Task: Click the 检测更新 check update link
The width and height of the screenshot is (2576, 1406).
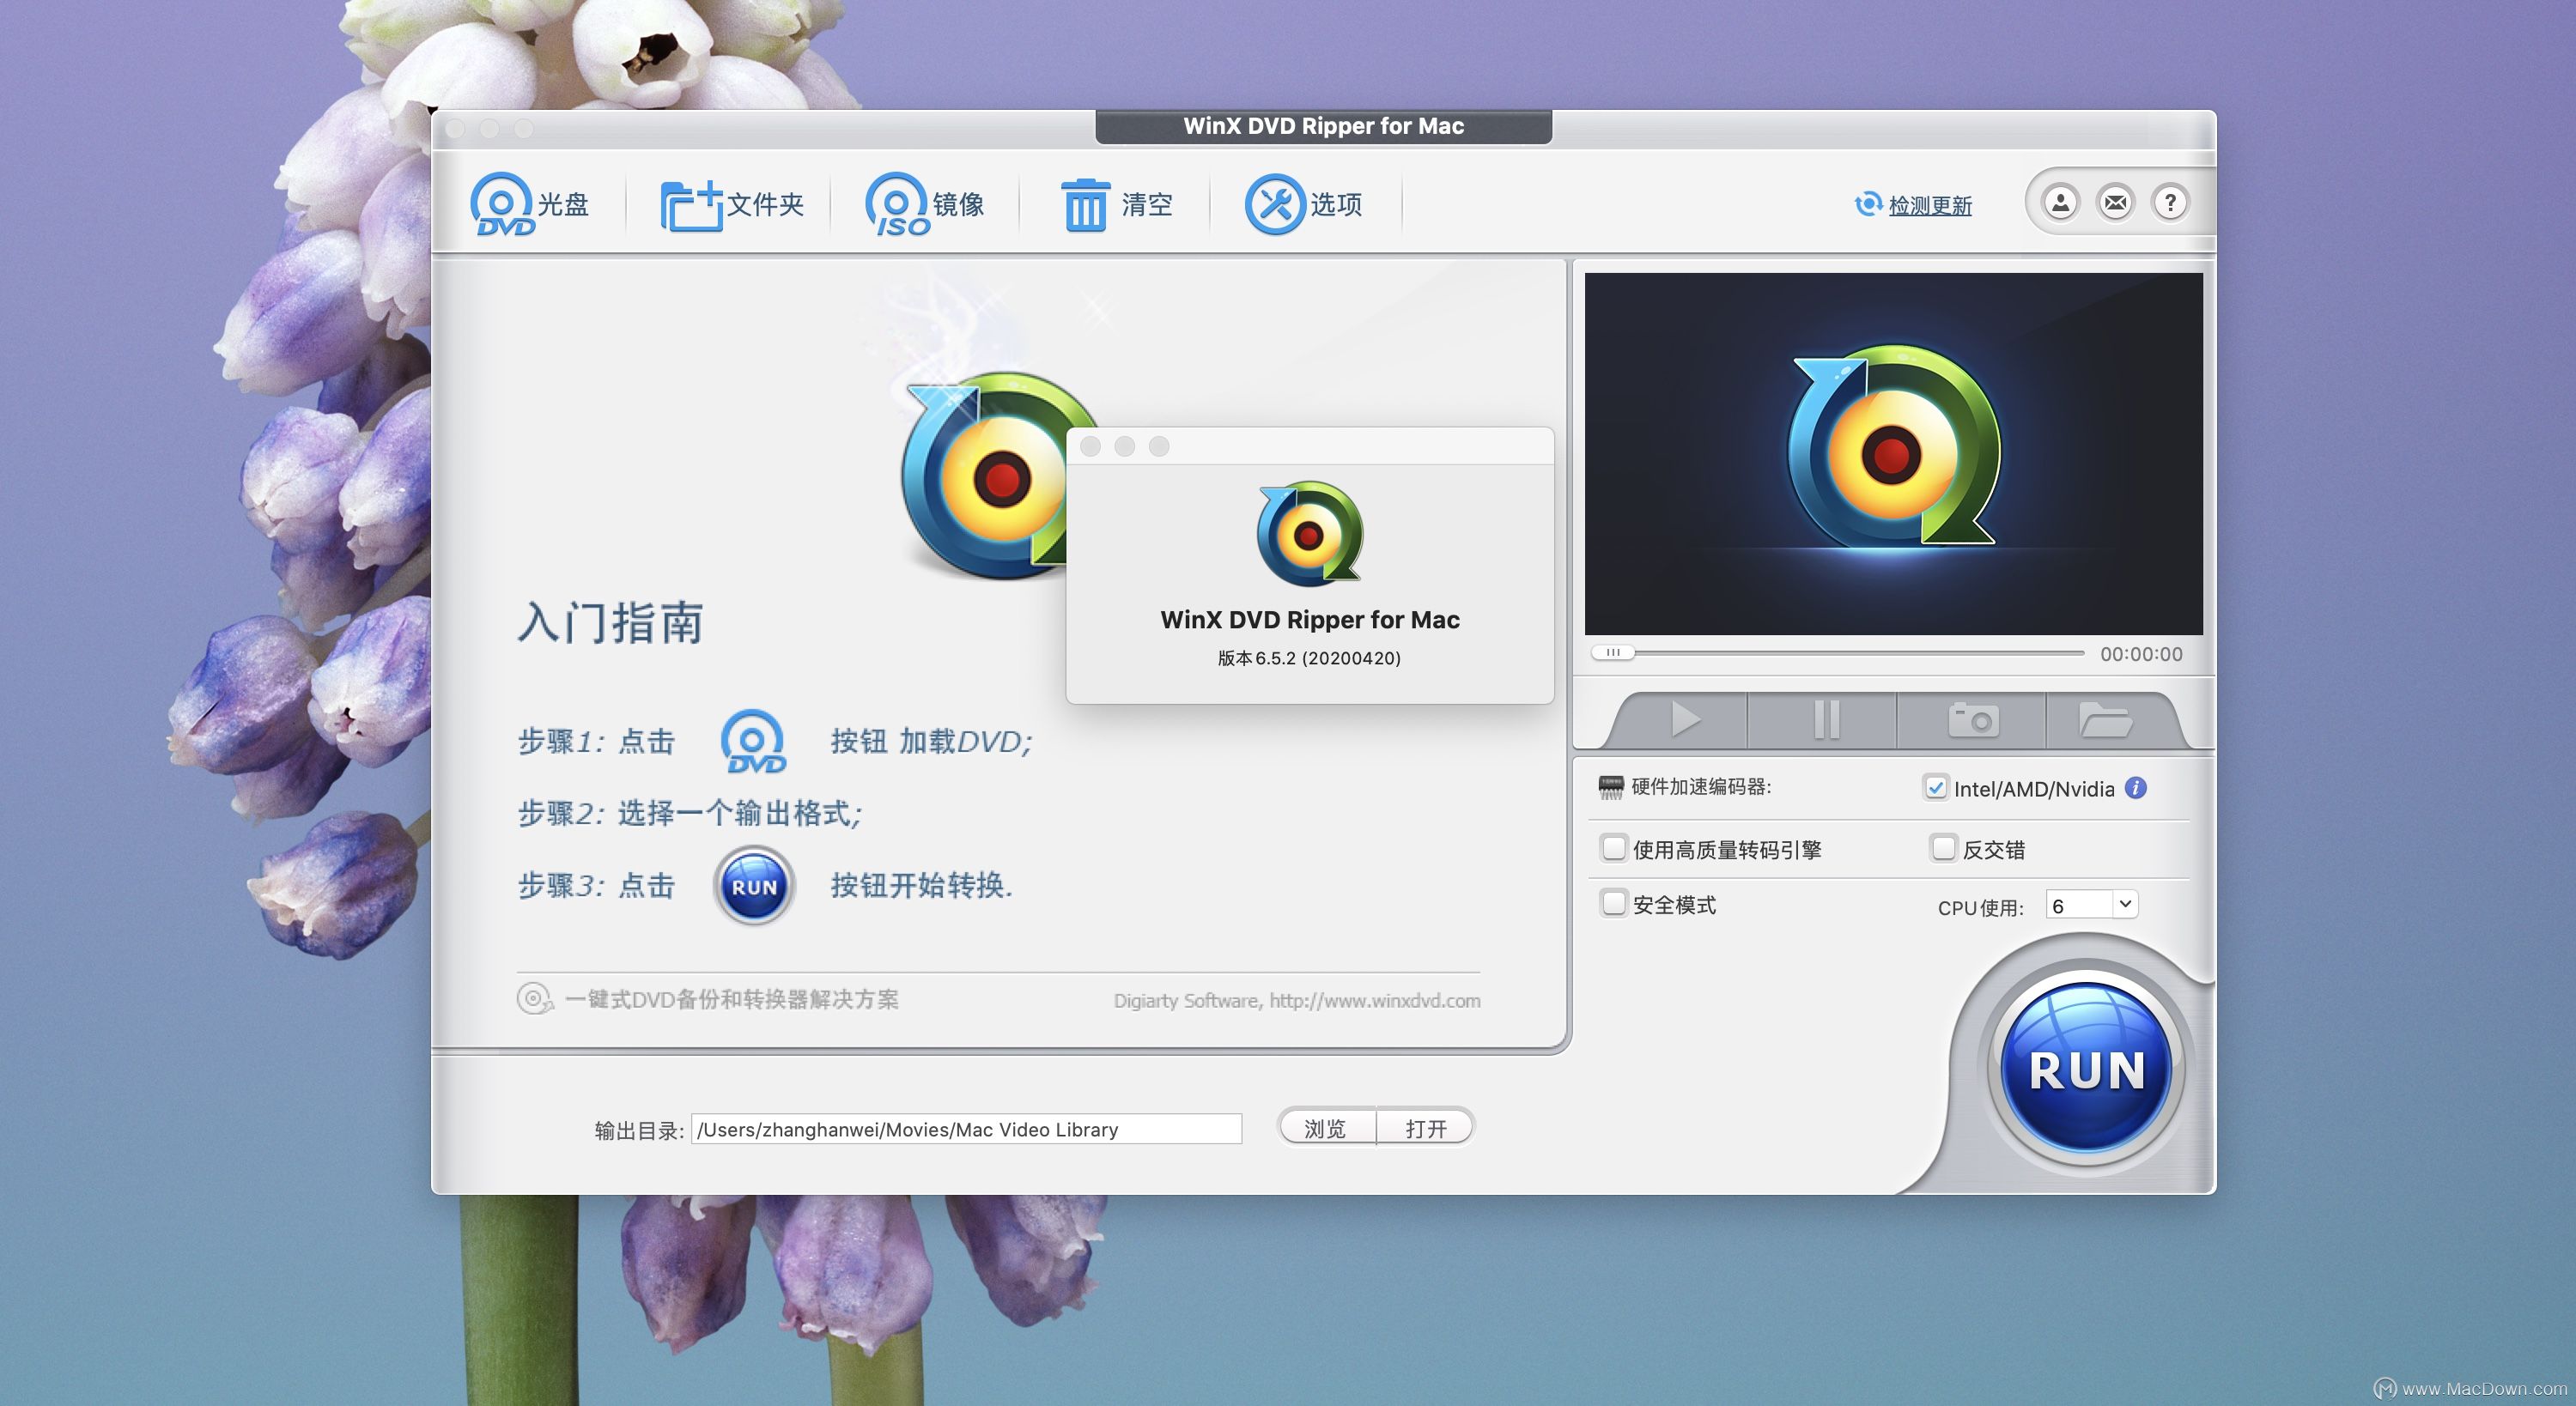Action: [1929, 205]
